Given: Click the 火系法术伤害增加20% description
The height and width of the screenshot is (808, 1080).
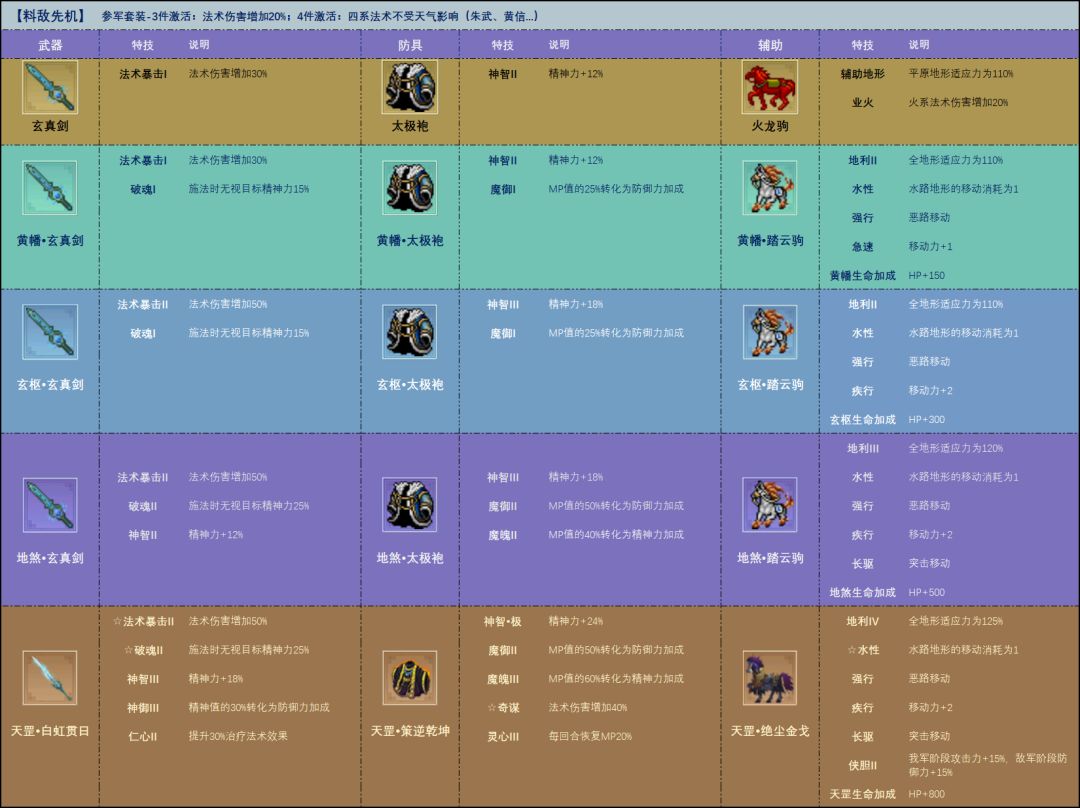Looking at the screenshot, I should pyautogui.click(x=958, y=103).
